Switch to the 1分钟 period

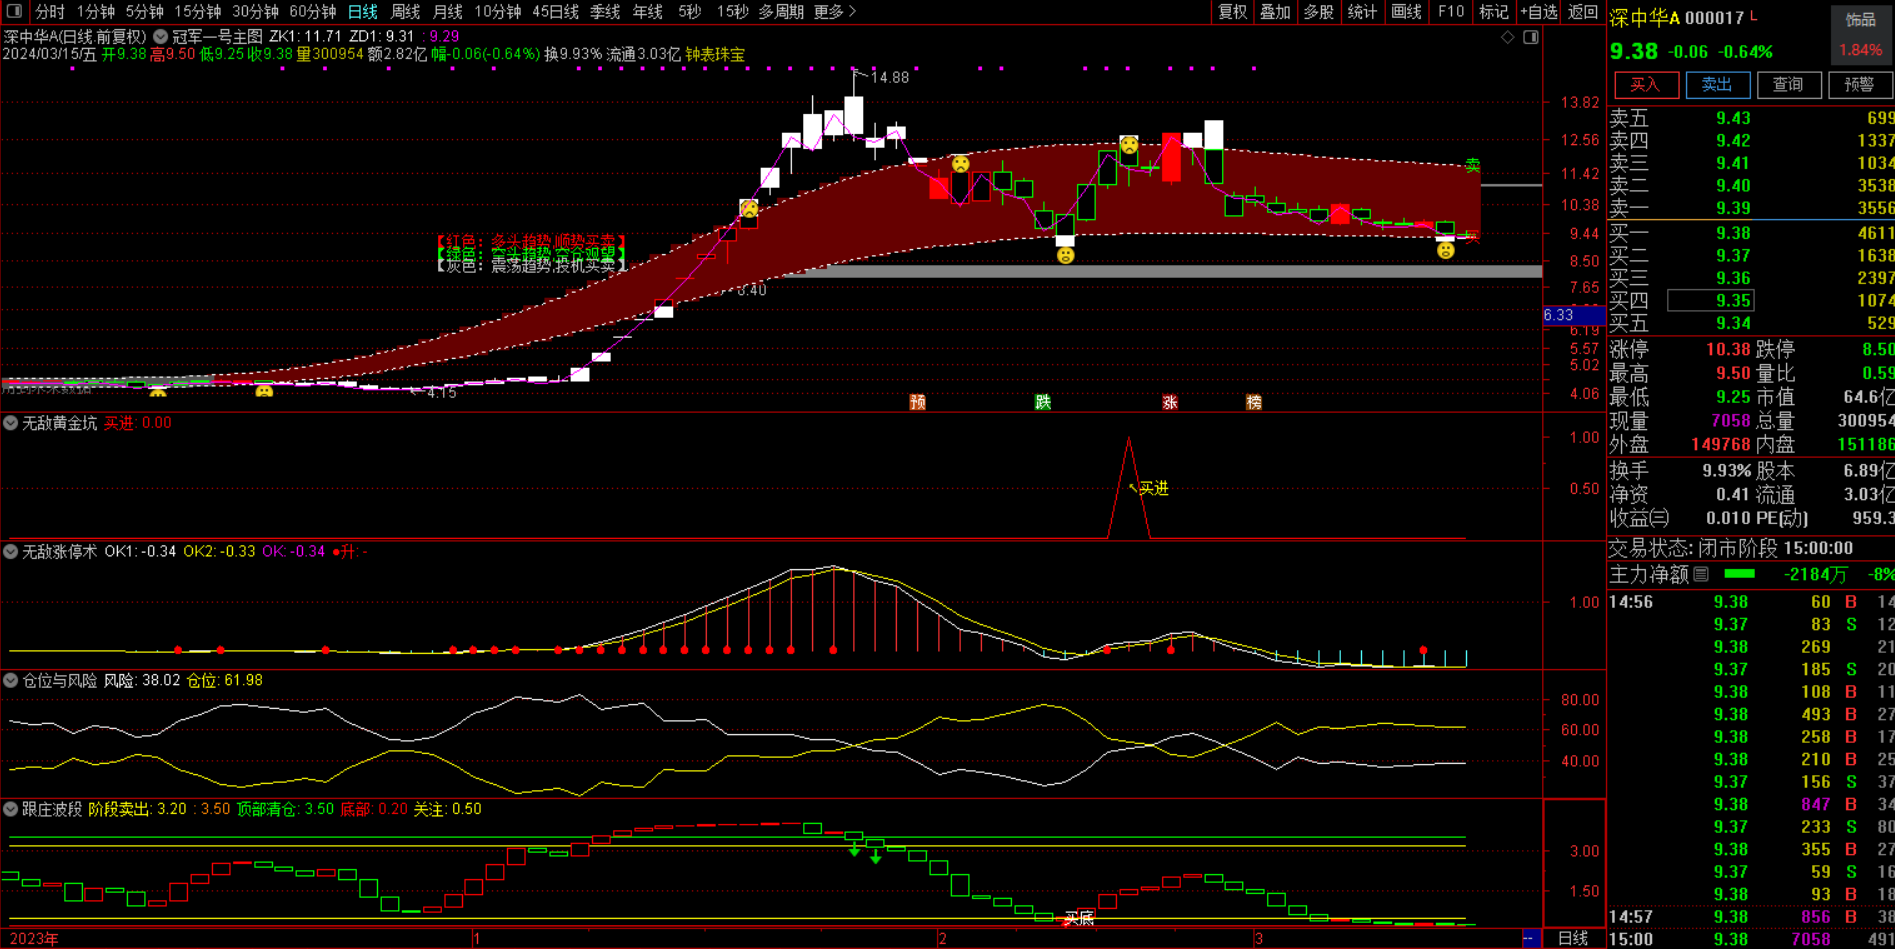[96, 12]
